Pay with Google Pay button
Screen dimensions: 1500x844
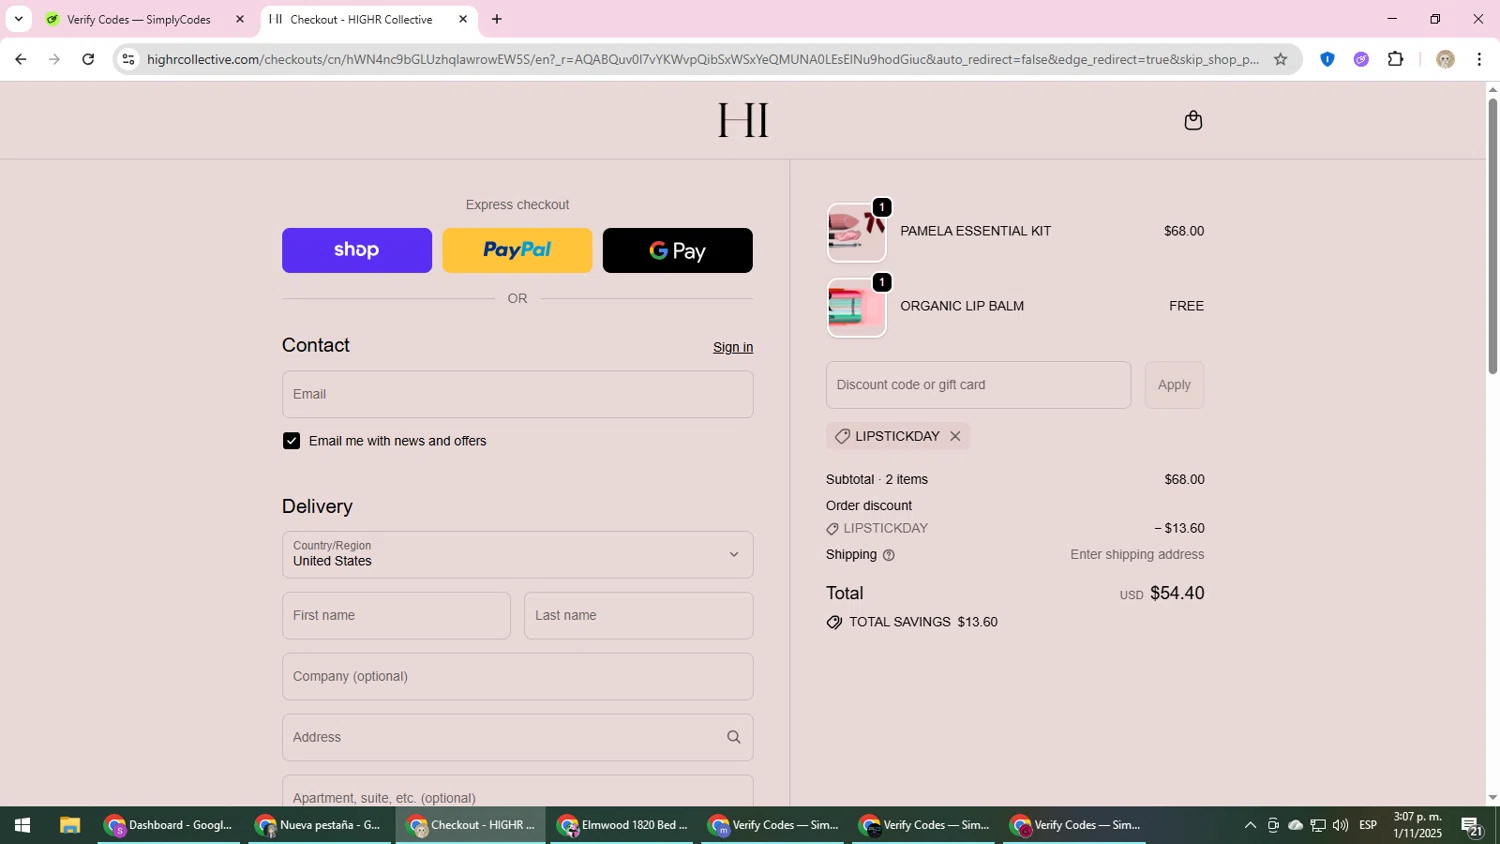point(677,250)
